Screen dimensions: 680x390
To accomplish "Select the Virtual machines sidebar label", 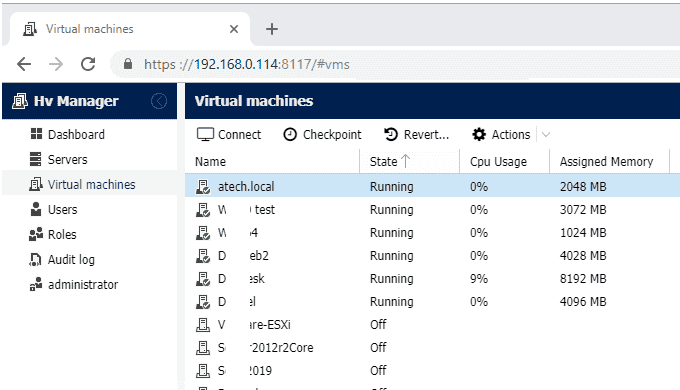I will pos(92,184).
